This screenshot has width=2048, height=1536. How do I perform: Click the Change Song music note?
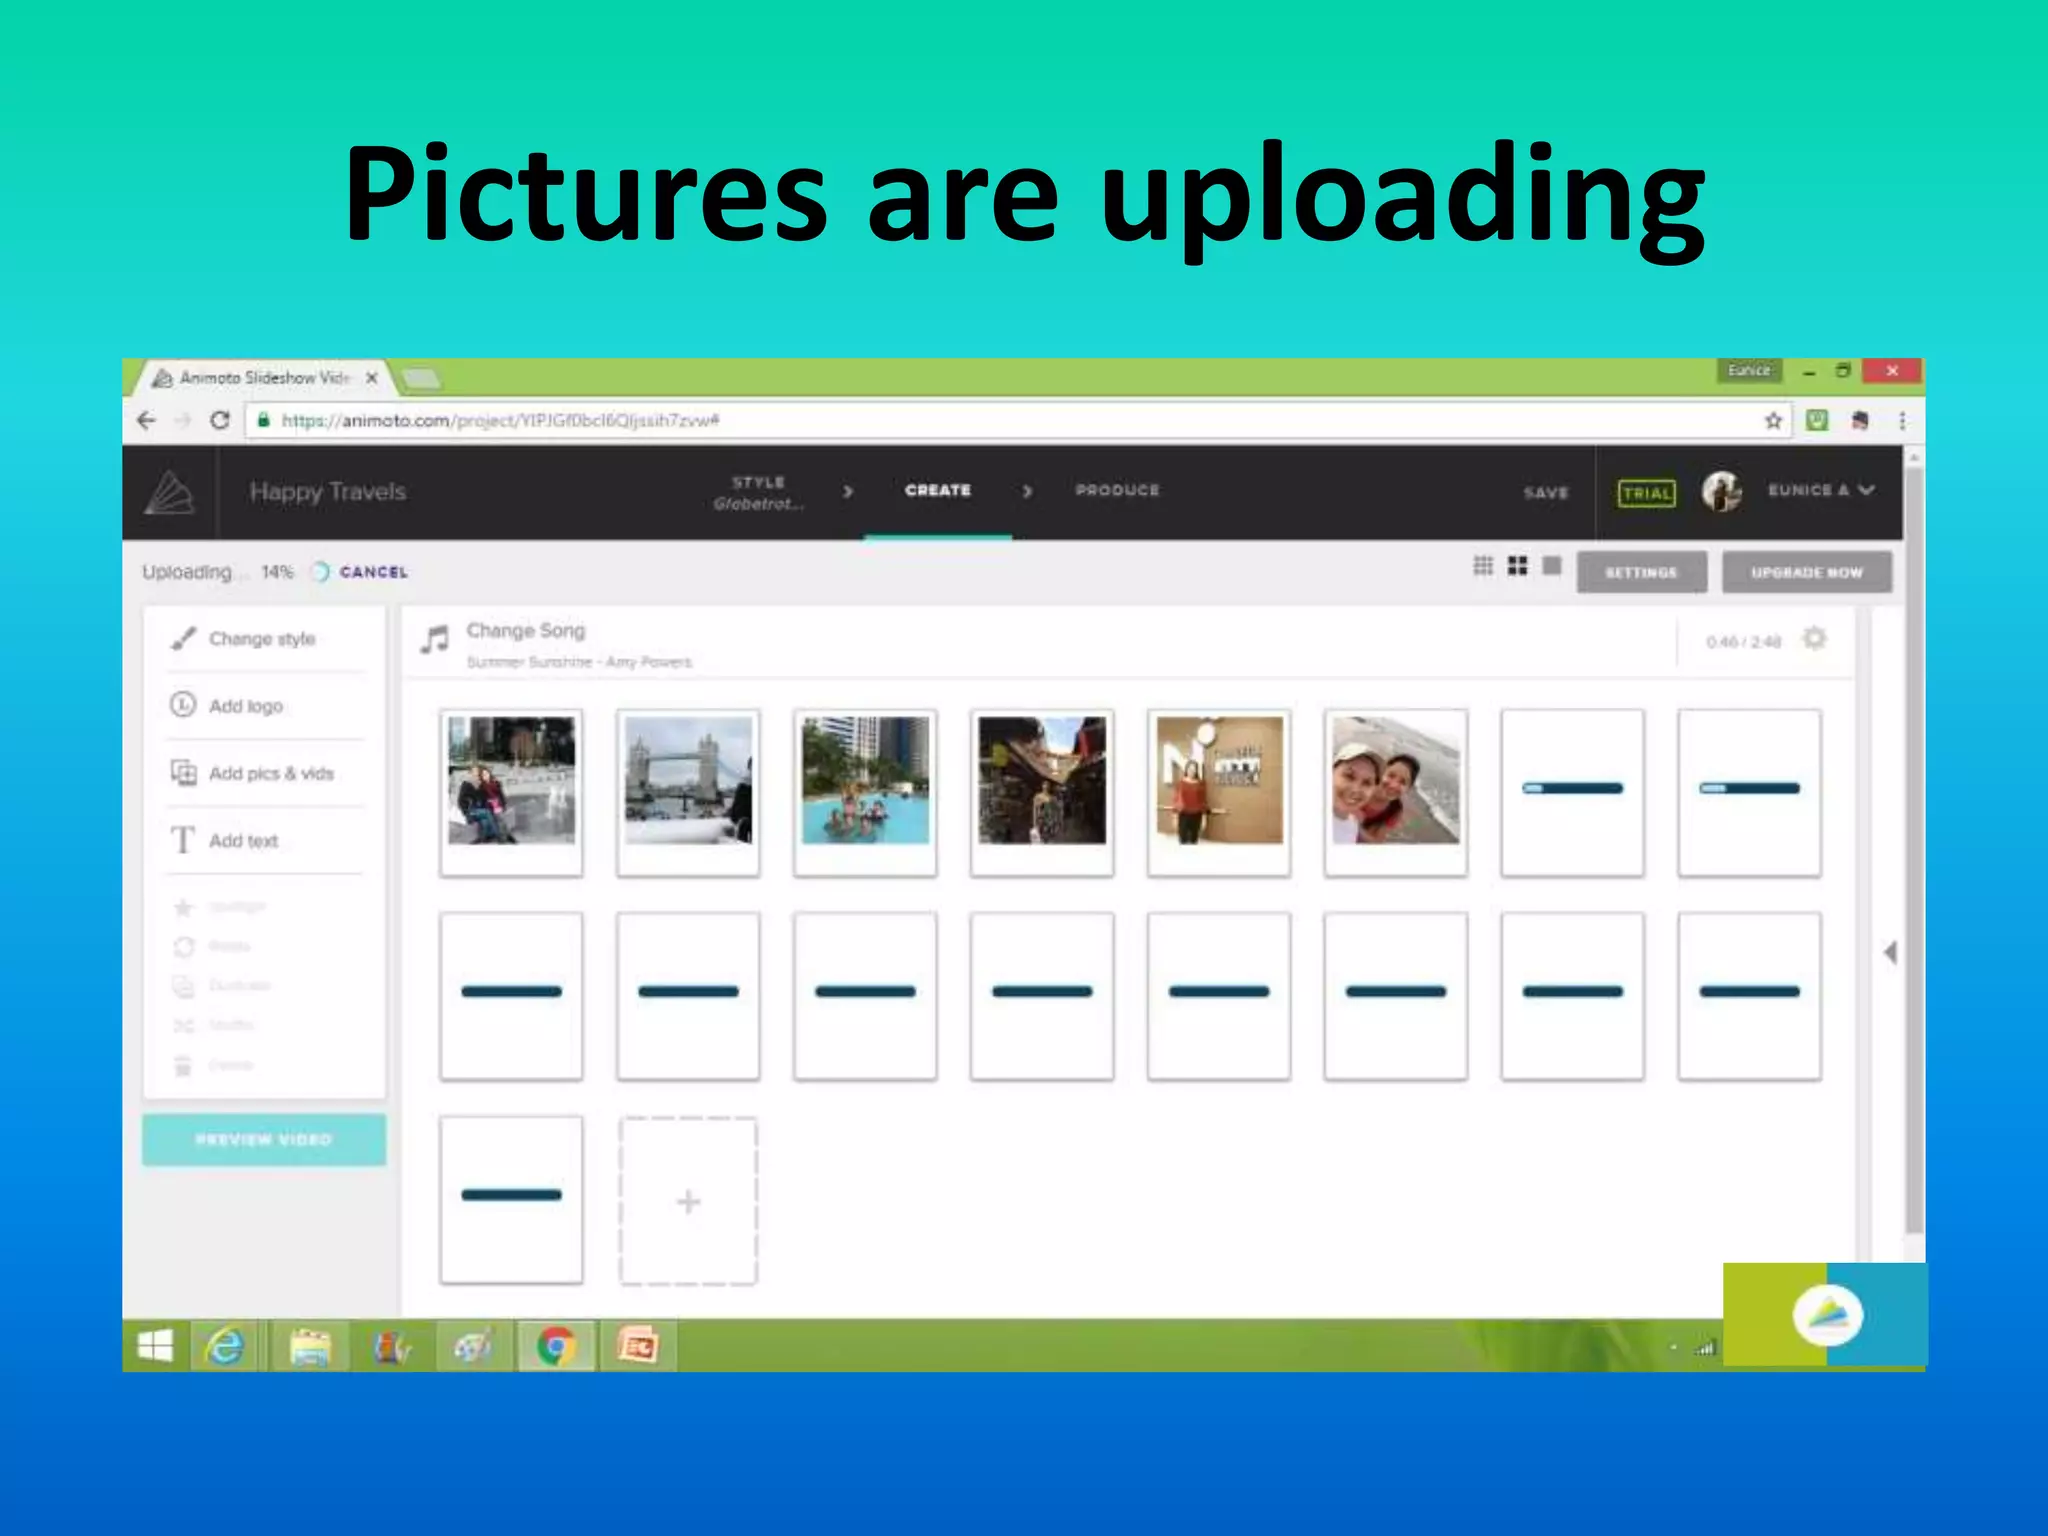coord(435,640)
